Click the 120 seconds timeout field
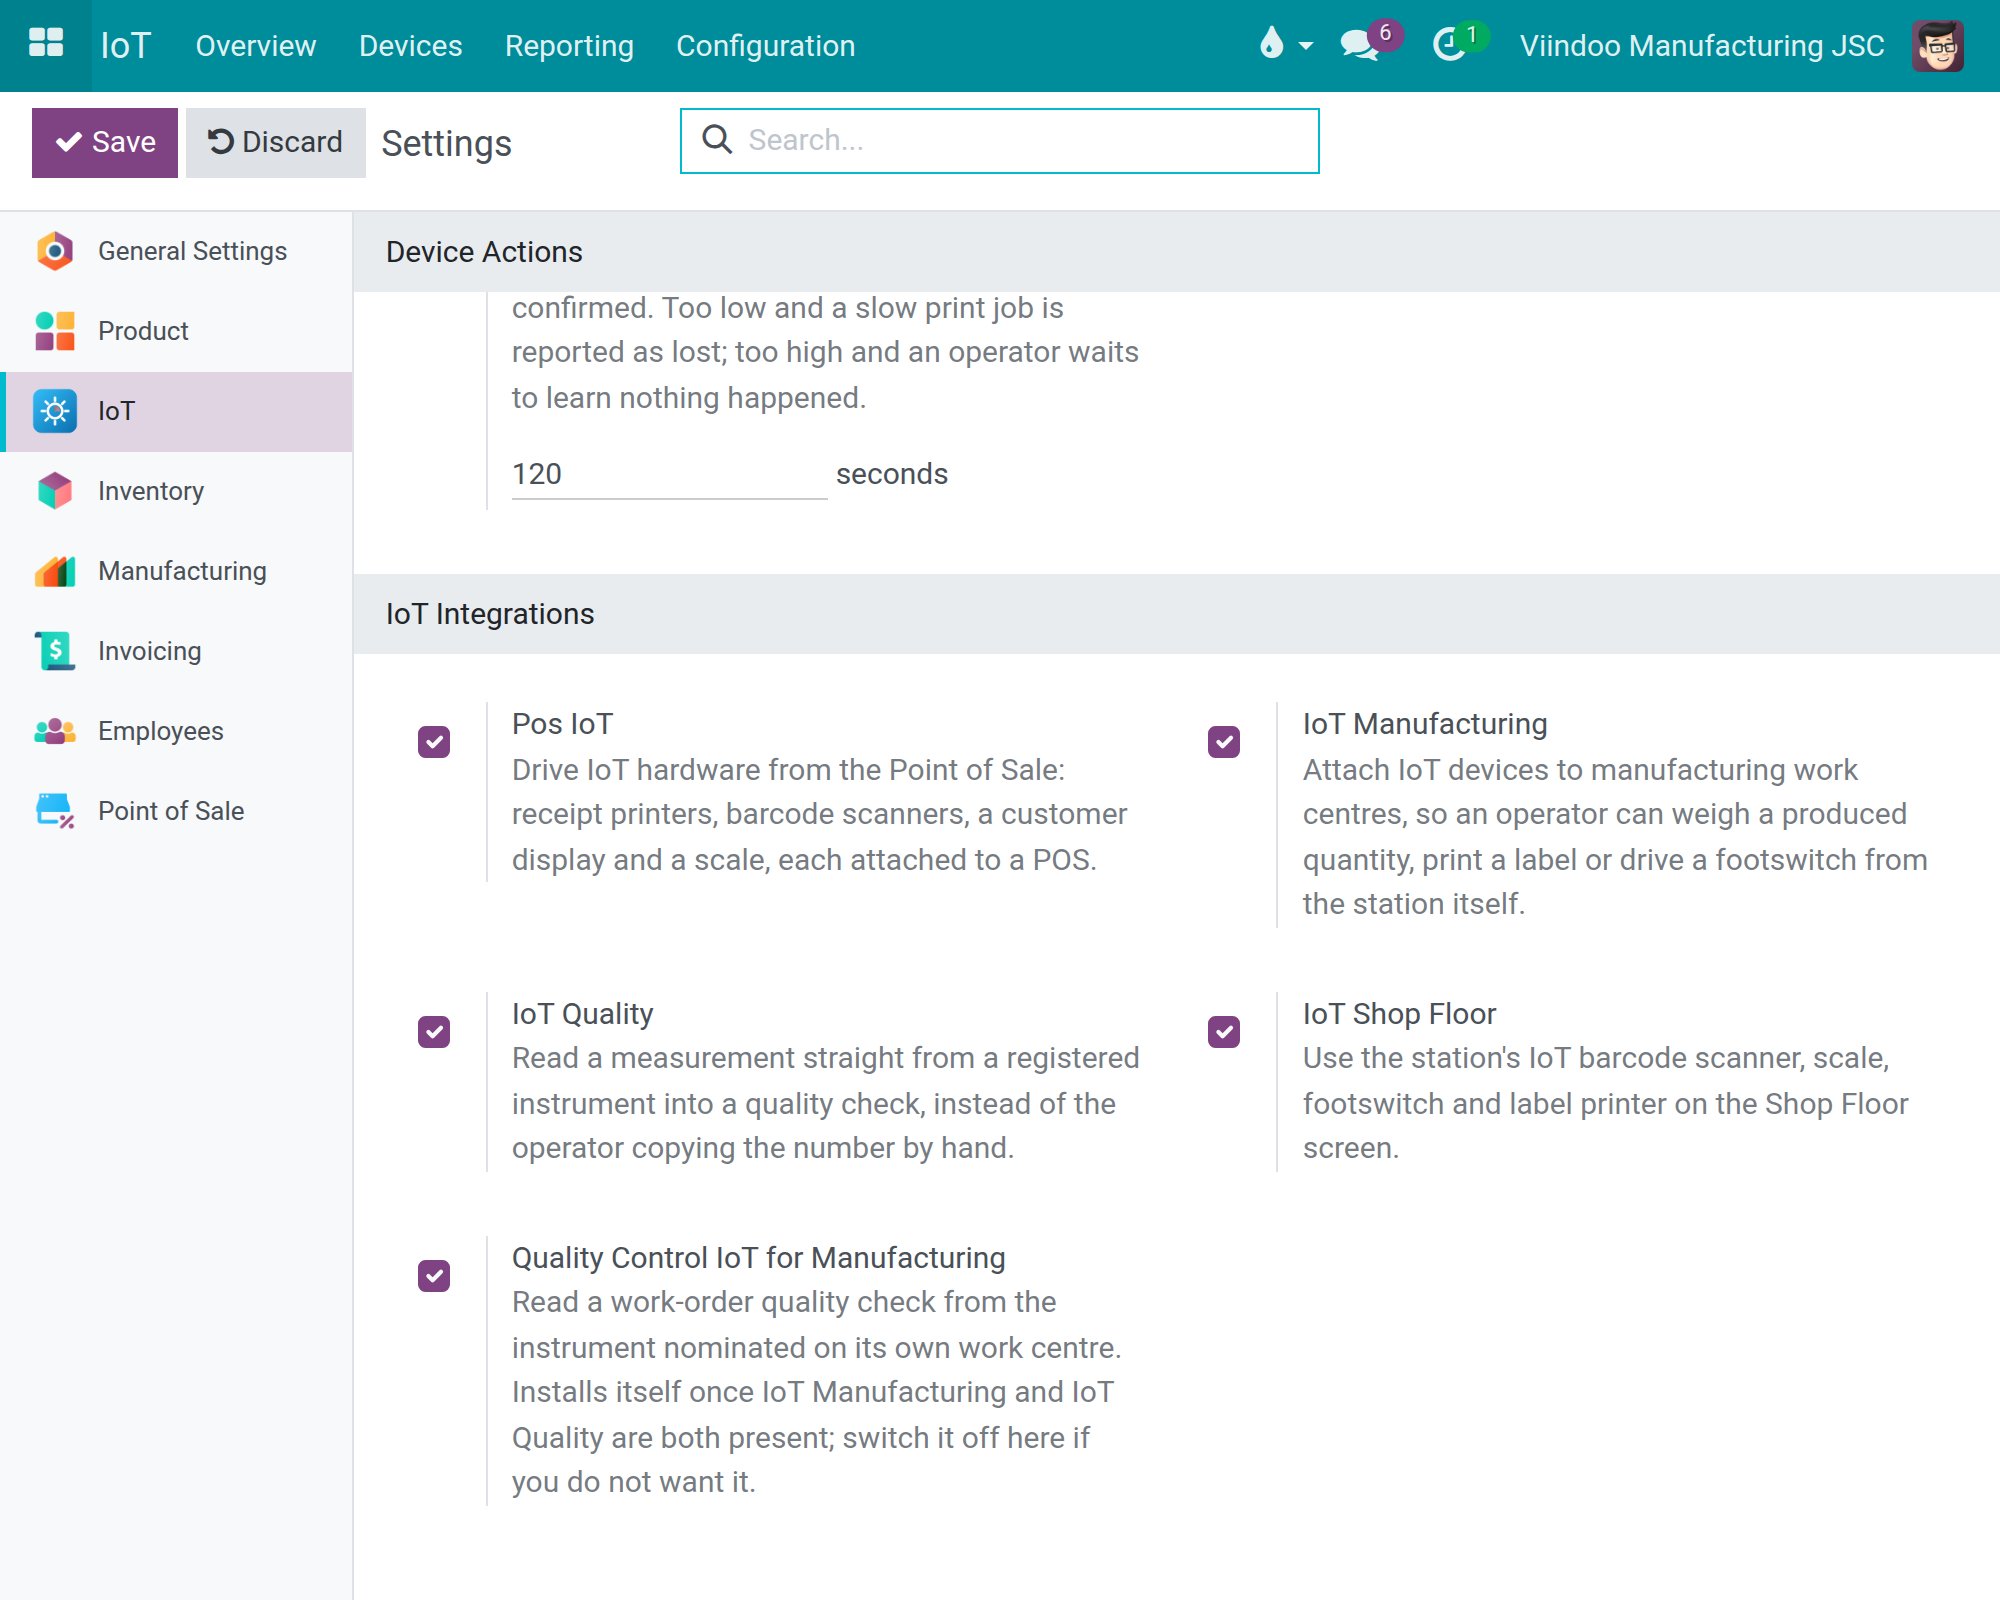Viewport: 2000px width, 1600px height. coord(669,474)
